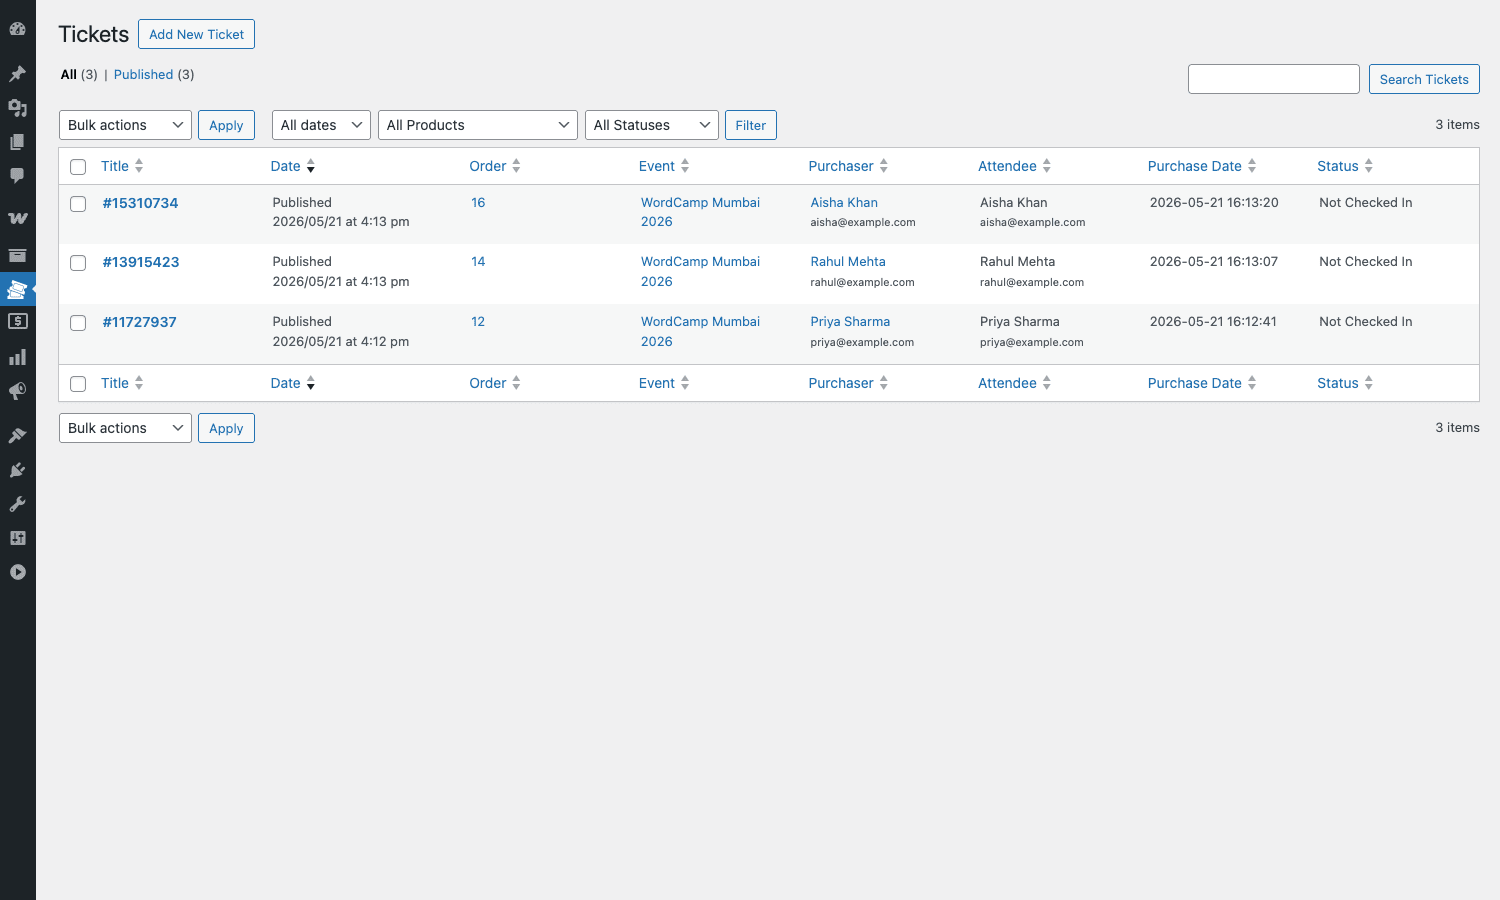1500x900 pixels.
Task: Open the All Products filter dropdown
Action: coord(477,125)
